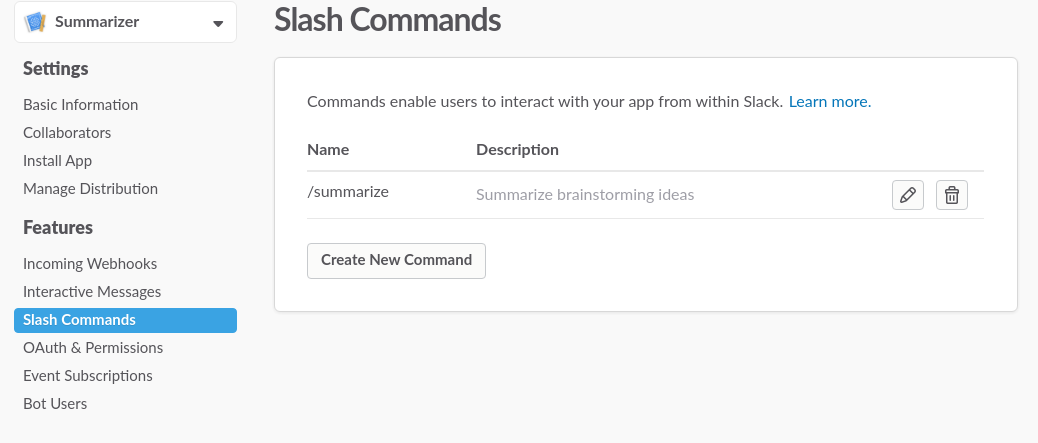Screen dimensions: 1038x443
Task: Follow the Learn more link
Action: click(x=829, y=101)
